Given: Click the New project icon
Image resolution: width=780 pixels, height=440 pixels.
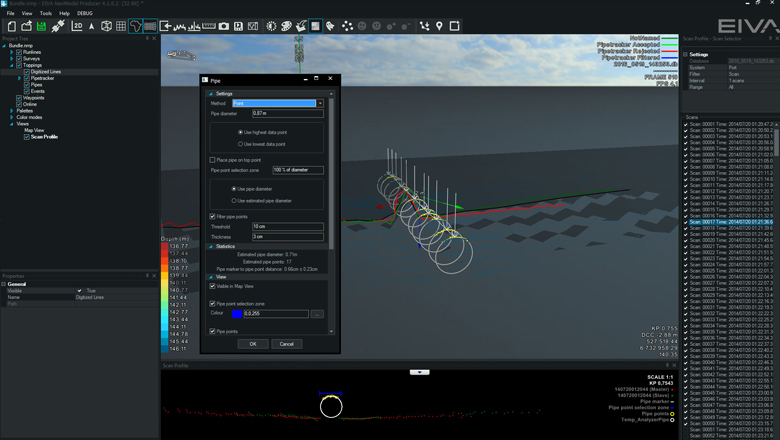Looking at the screenshot, I should pos(11,26).
